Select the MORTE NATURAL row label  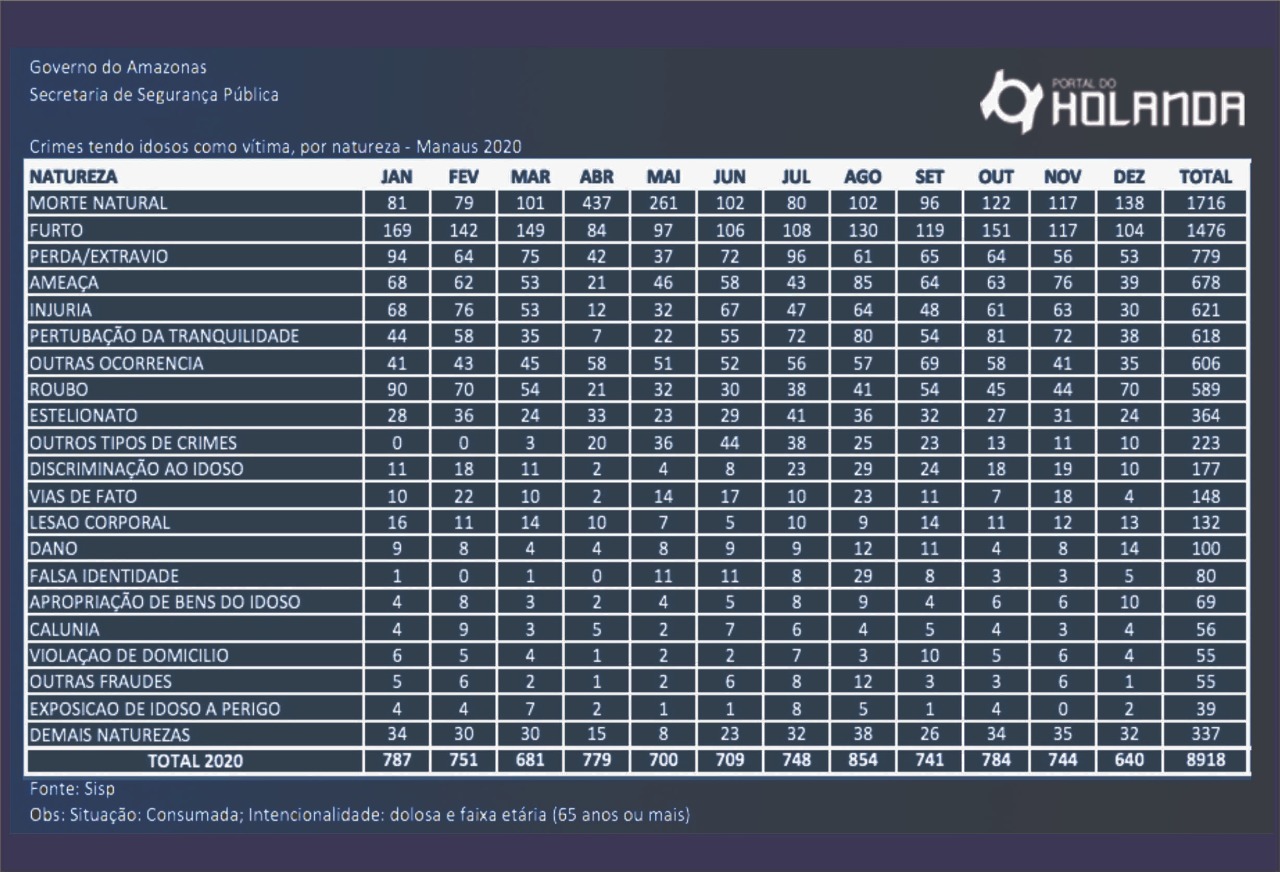pos(99,203)
